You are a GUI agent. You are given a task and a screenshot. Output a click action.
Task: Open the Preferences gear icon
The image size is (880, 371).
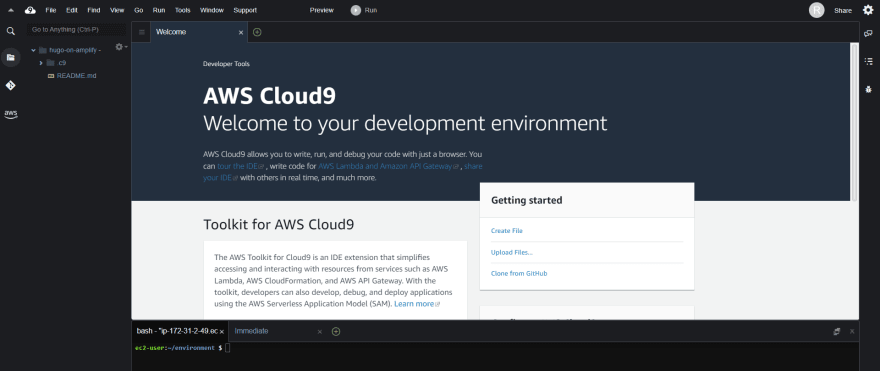click(868, 10)
